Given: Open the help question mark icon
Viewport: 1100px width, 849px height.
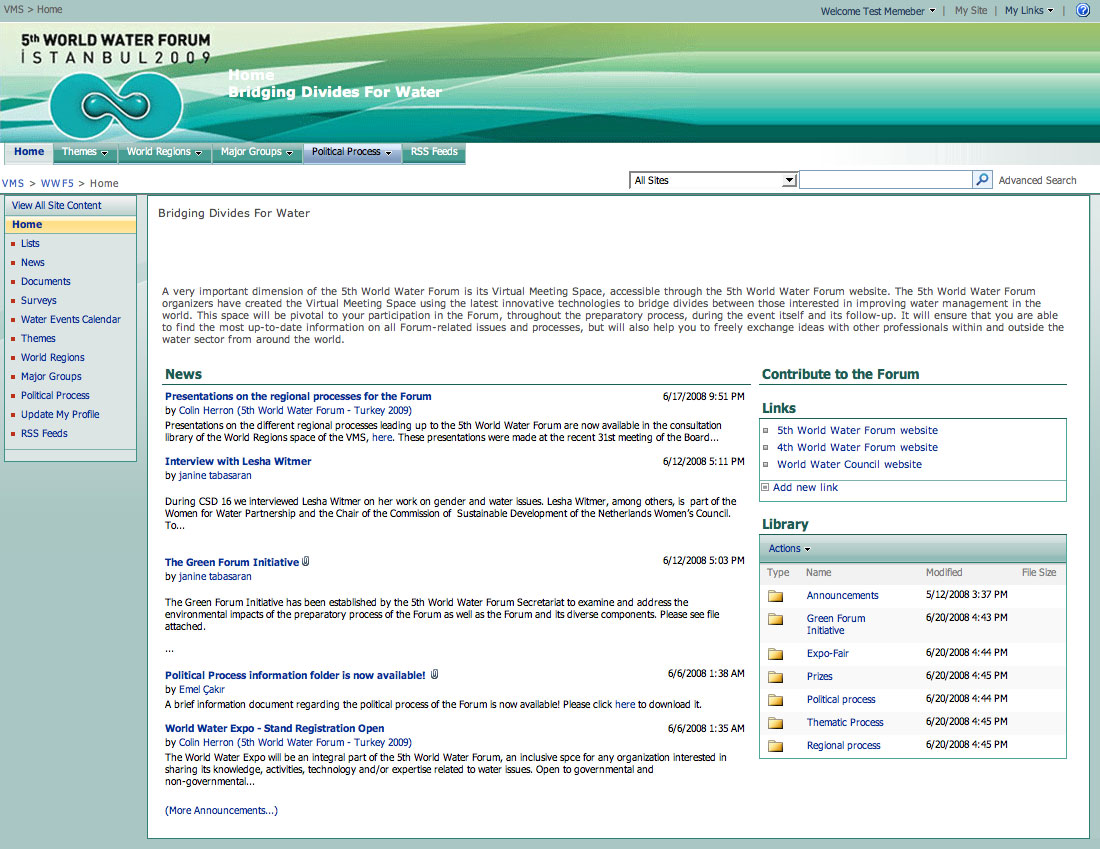Looking at the screenshot, I should click(x=1083, y=11).
